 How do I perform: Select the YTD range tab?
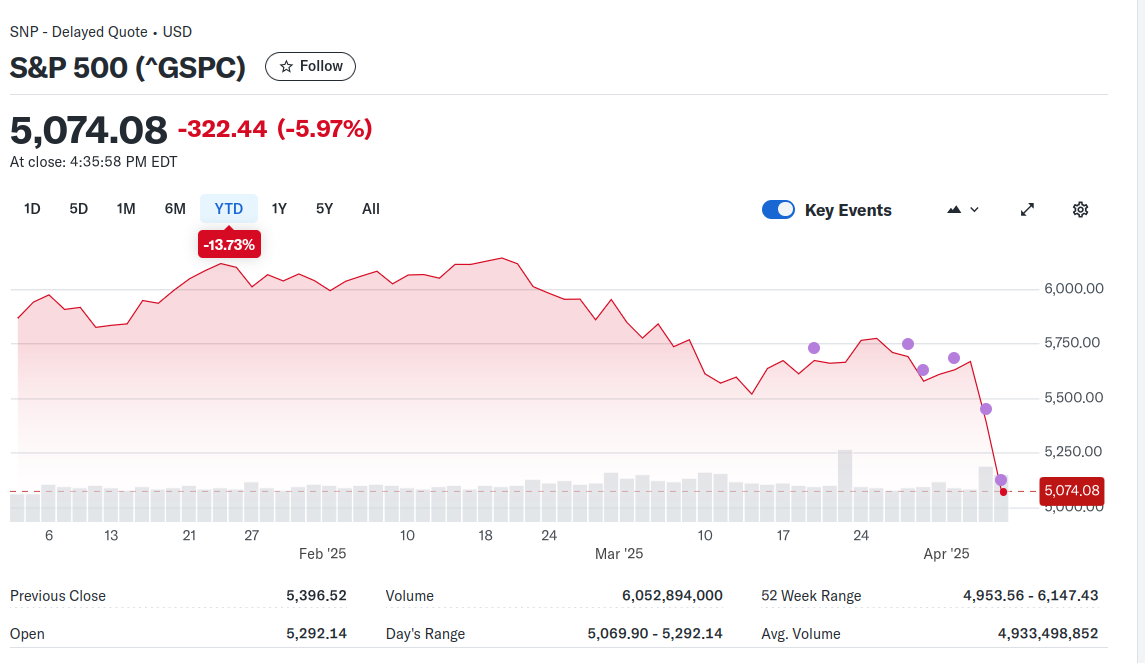click(x=229, y=209)
